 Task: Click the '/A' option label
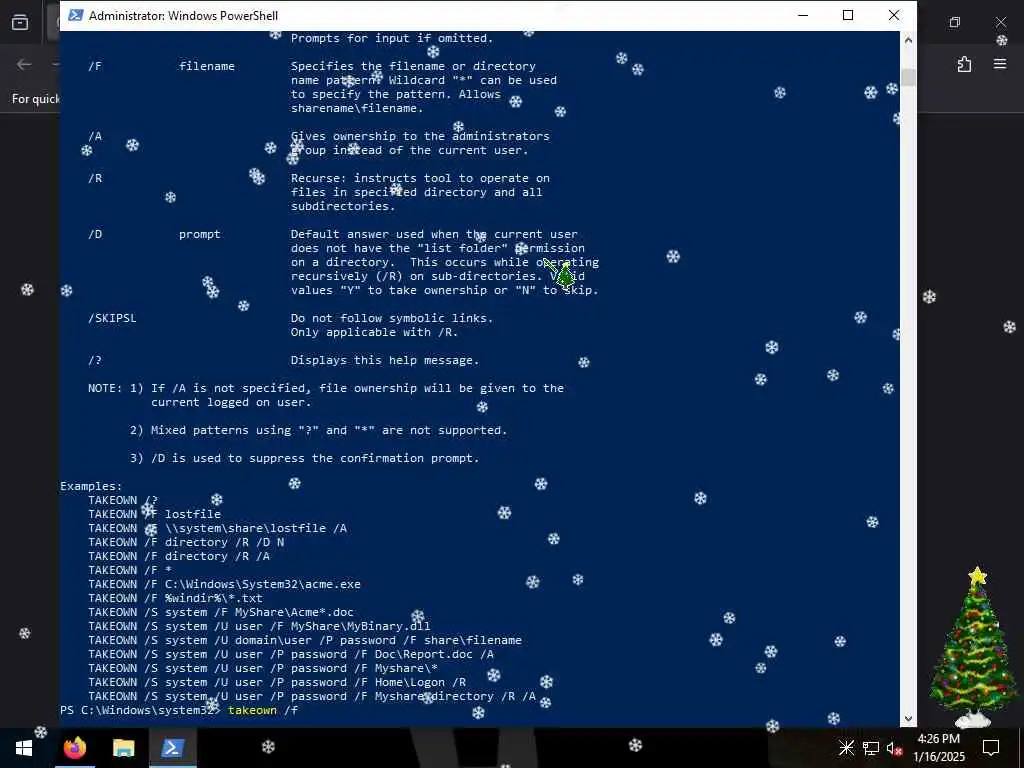click(x=95, y=136)
